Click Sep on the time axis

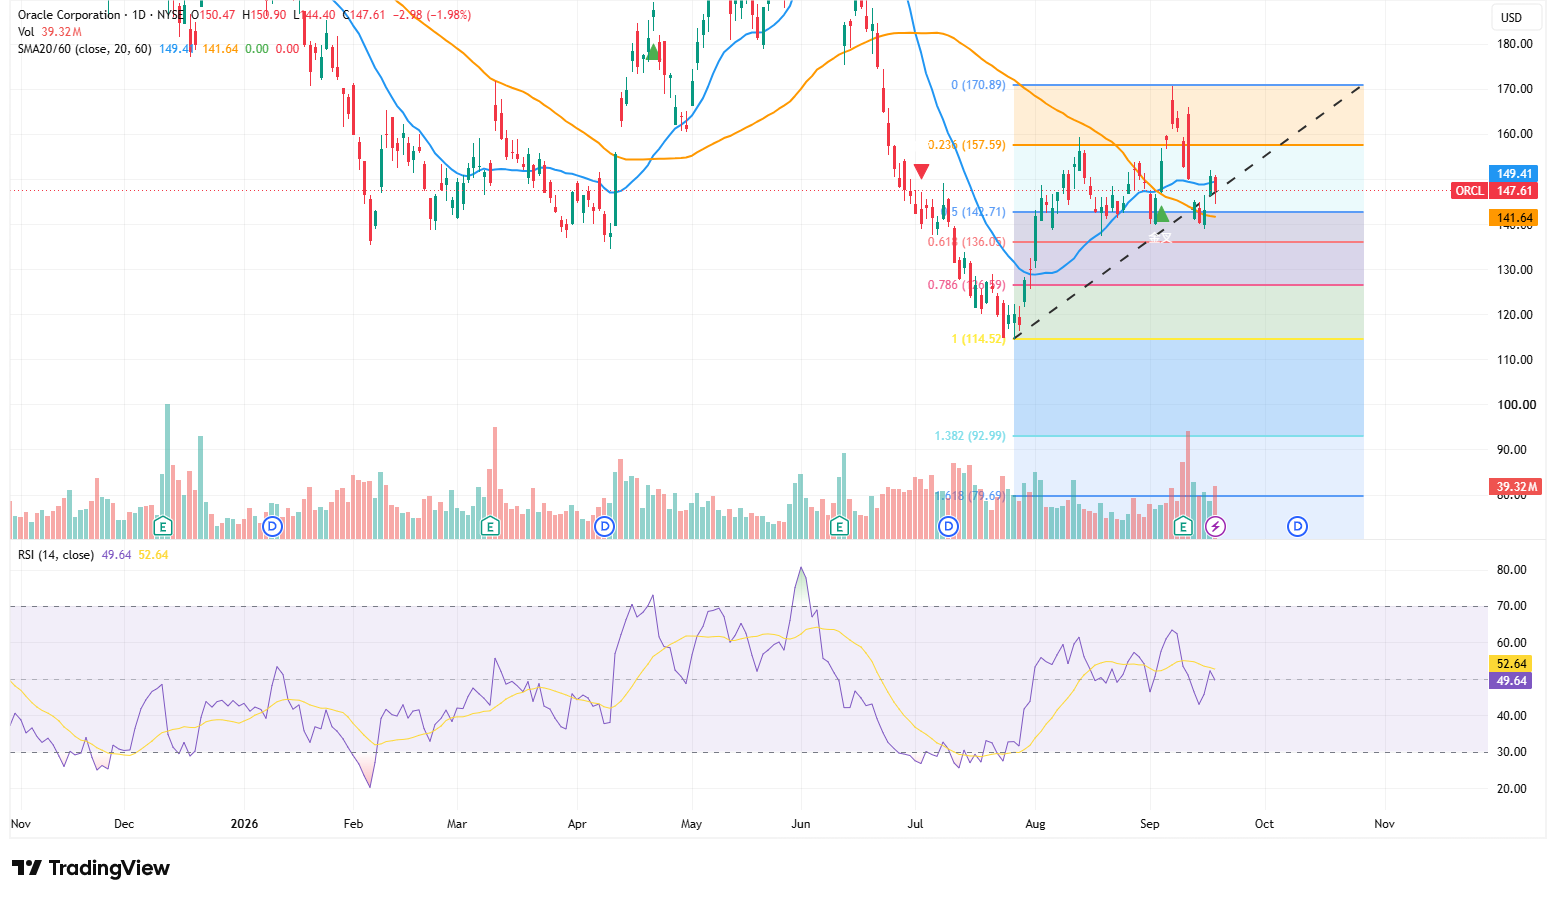pos(1150,824)
